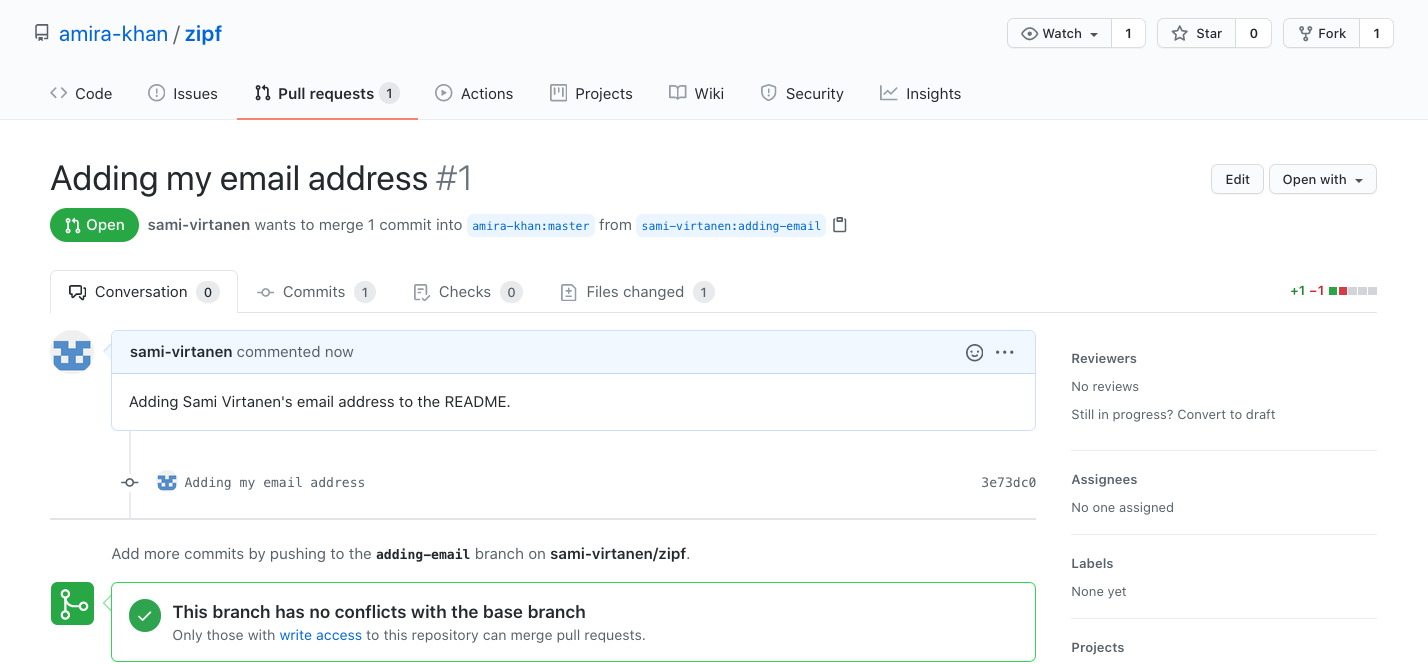Open the amira-khan:master base branch label
Viewport: 1428px width, 664px height.
pos(531,226)
